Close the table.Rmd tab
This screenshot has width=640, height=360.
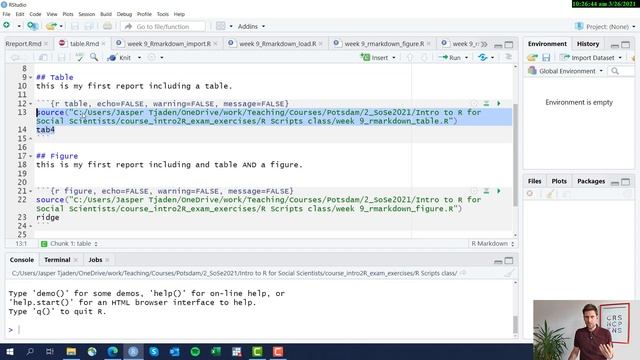104,44
